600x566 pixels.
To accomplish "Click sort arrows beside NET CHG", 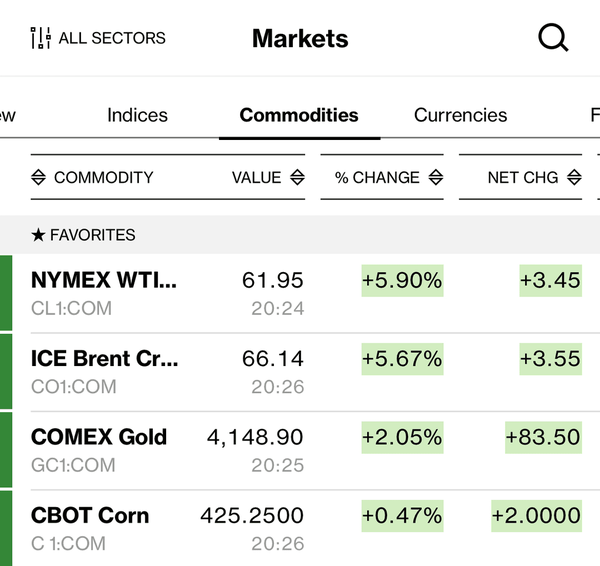I will pyautogui.click(x=574, y=177).
